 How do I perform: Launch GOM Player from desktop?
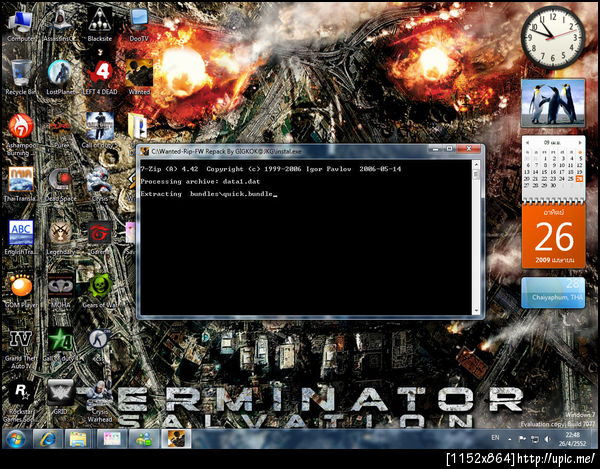click(21, 291)
